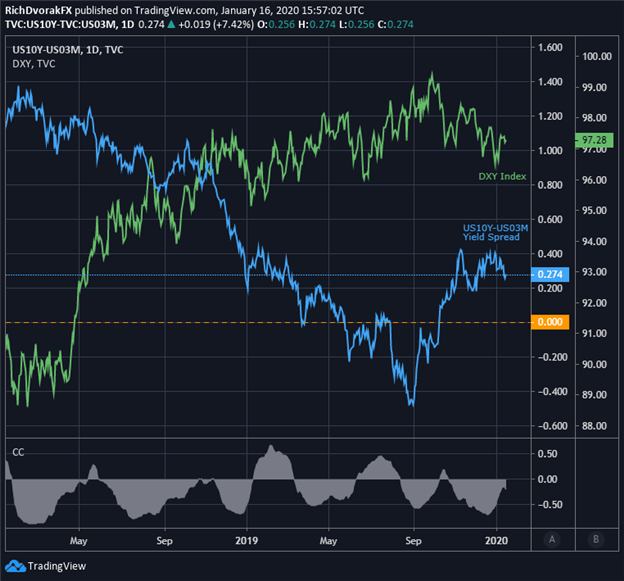Click the 2019 label on time axis
This screenshot has width=624, height=581.
[x=246, y=540]
